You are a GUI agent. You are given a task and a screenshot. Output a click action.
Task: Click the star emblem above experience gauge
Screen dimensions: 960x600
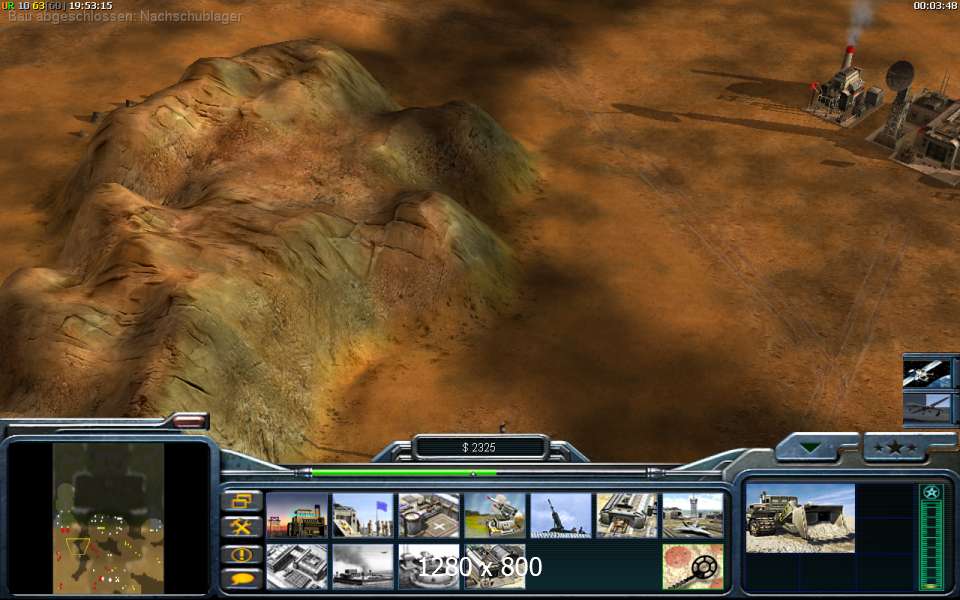click(931, 493)
